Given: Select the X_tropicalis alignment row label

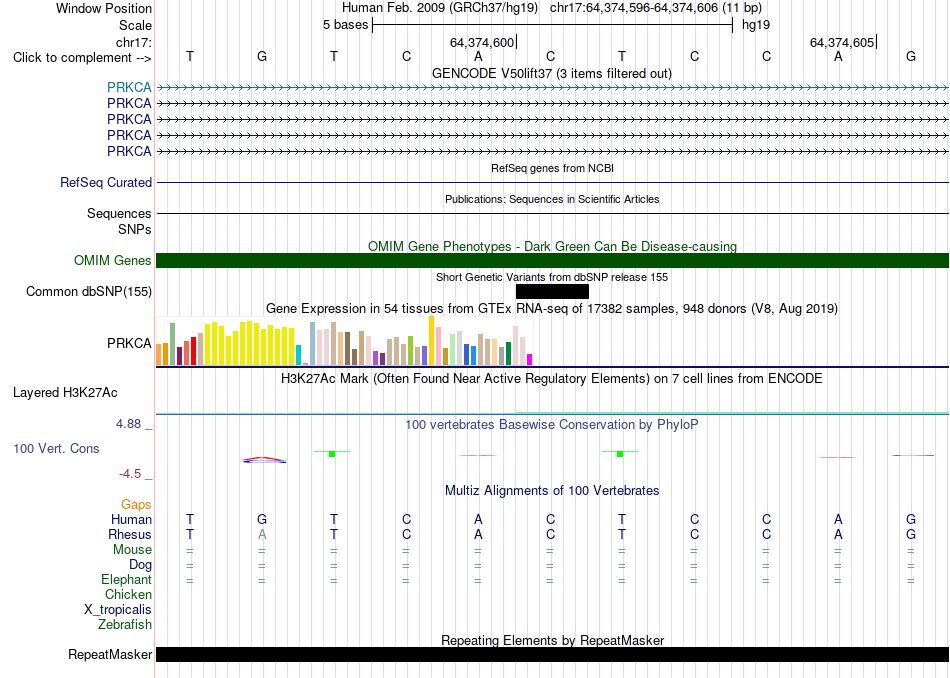Looking at the screenshot, I should [118, 610].
